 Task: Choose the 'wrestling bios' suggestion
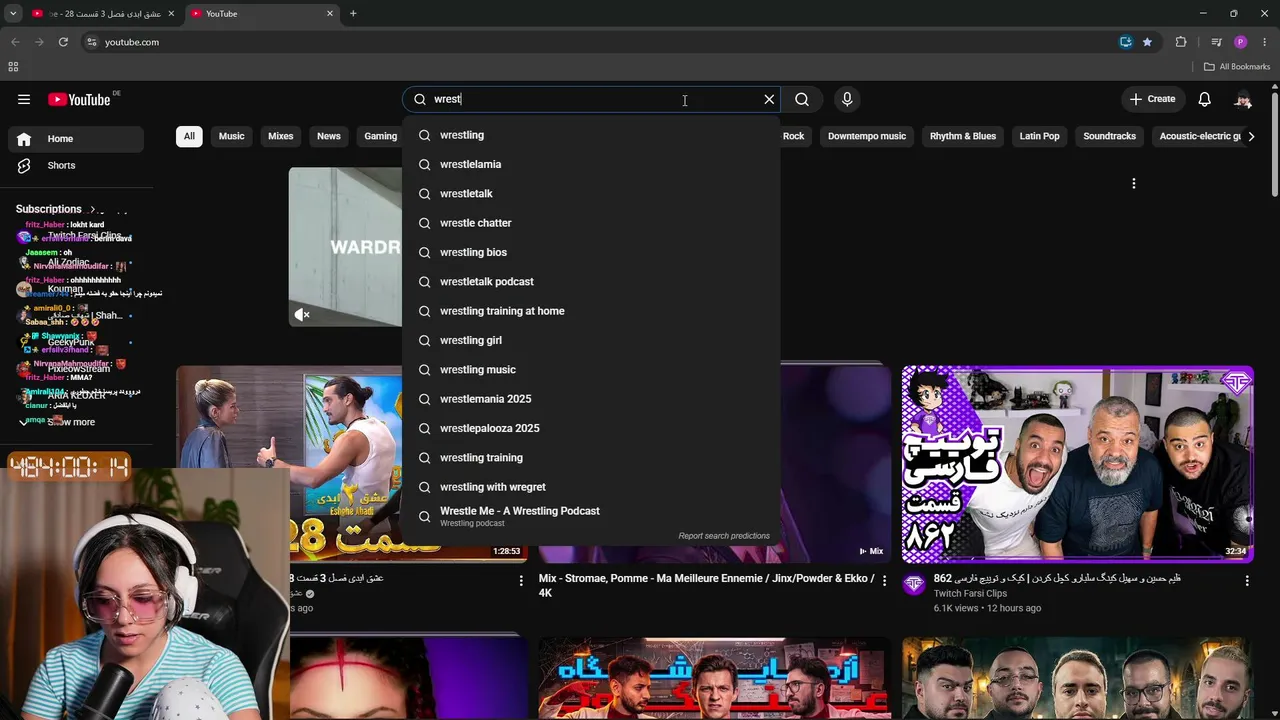pyautogui.click(x=591, y=252)
